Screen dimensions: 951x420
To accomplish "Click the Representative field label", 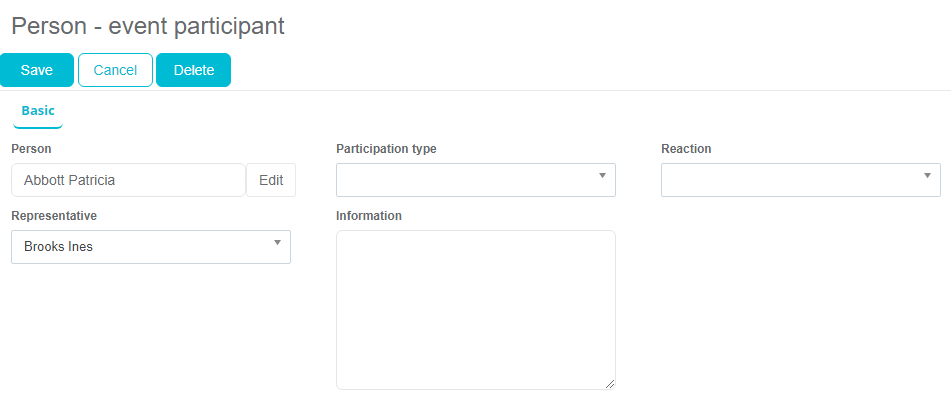I will (54, 216).
